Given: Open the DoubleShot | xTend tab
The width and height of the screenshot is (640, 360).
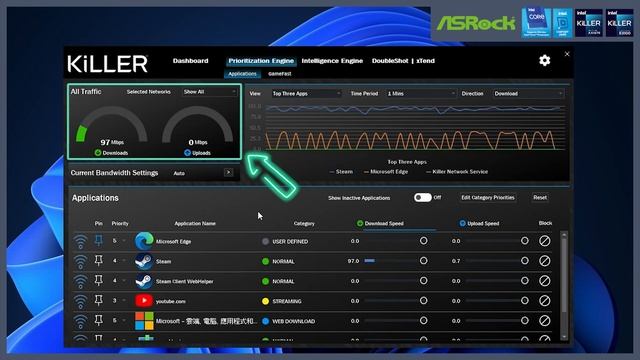Looking at the screenshot, I should click(x=403, y=61).
